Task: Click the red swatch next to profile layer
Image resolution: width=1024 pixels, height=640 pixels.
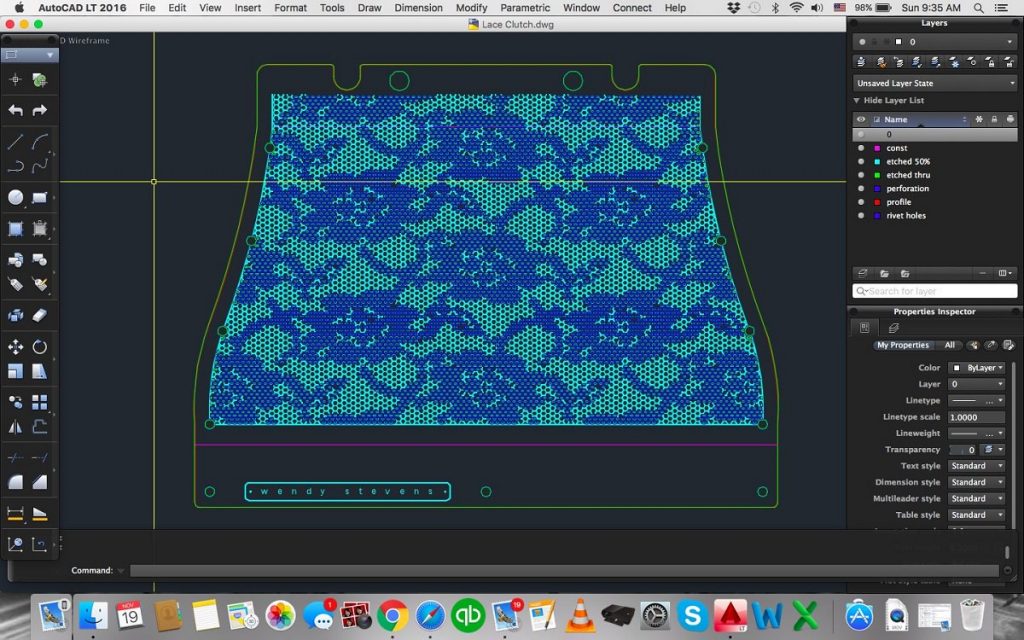Action: click(x=877, y=202)
